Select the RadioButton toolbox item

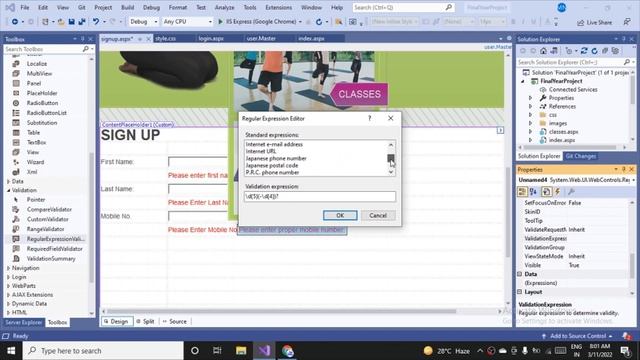point(42,103)
